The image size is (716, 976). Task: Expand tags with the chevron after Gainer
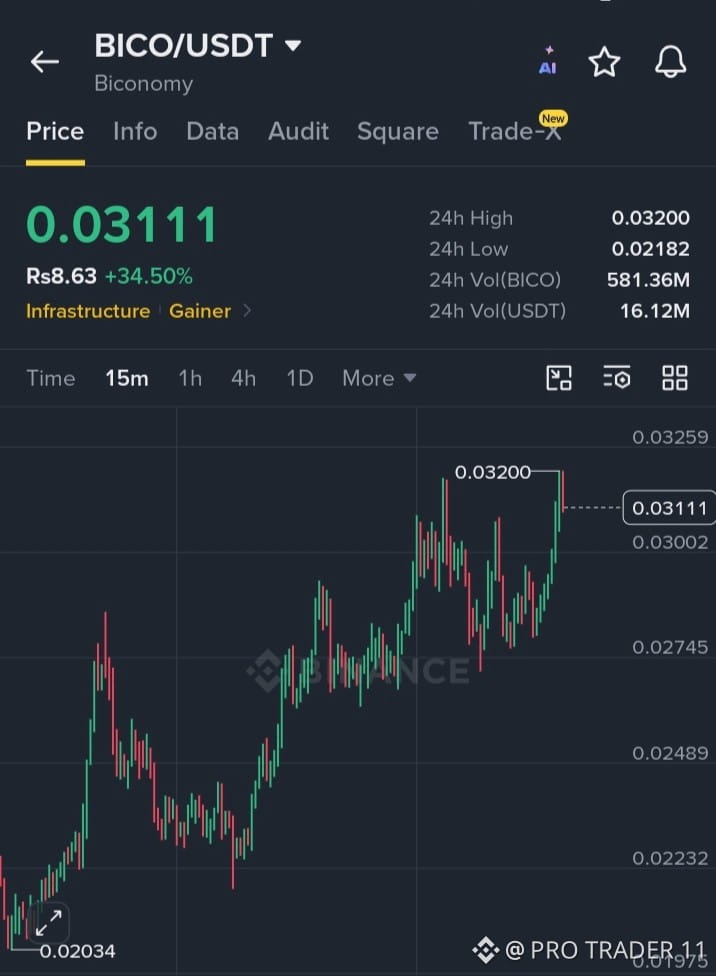(247, 310)
